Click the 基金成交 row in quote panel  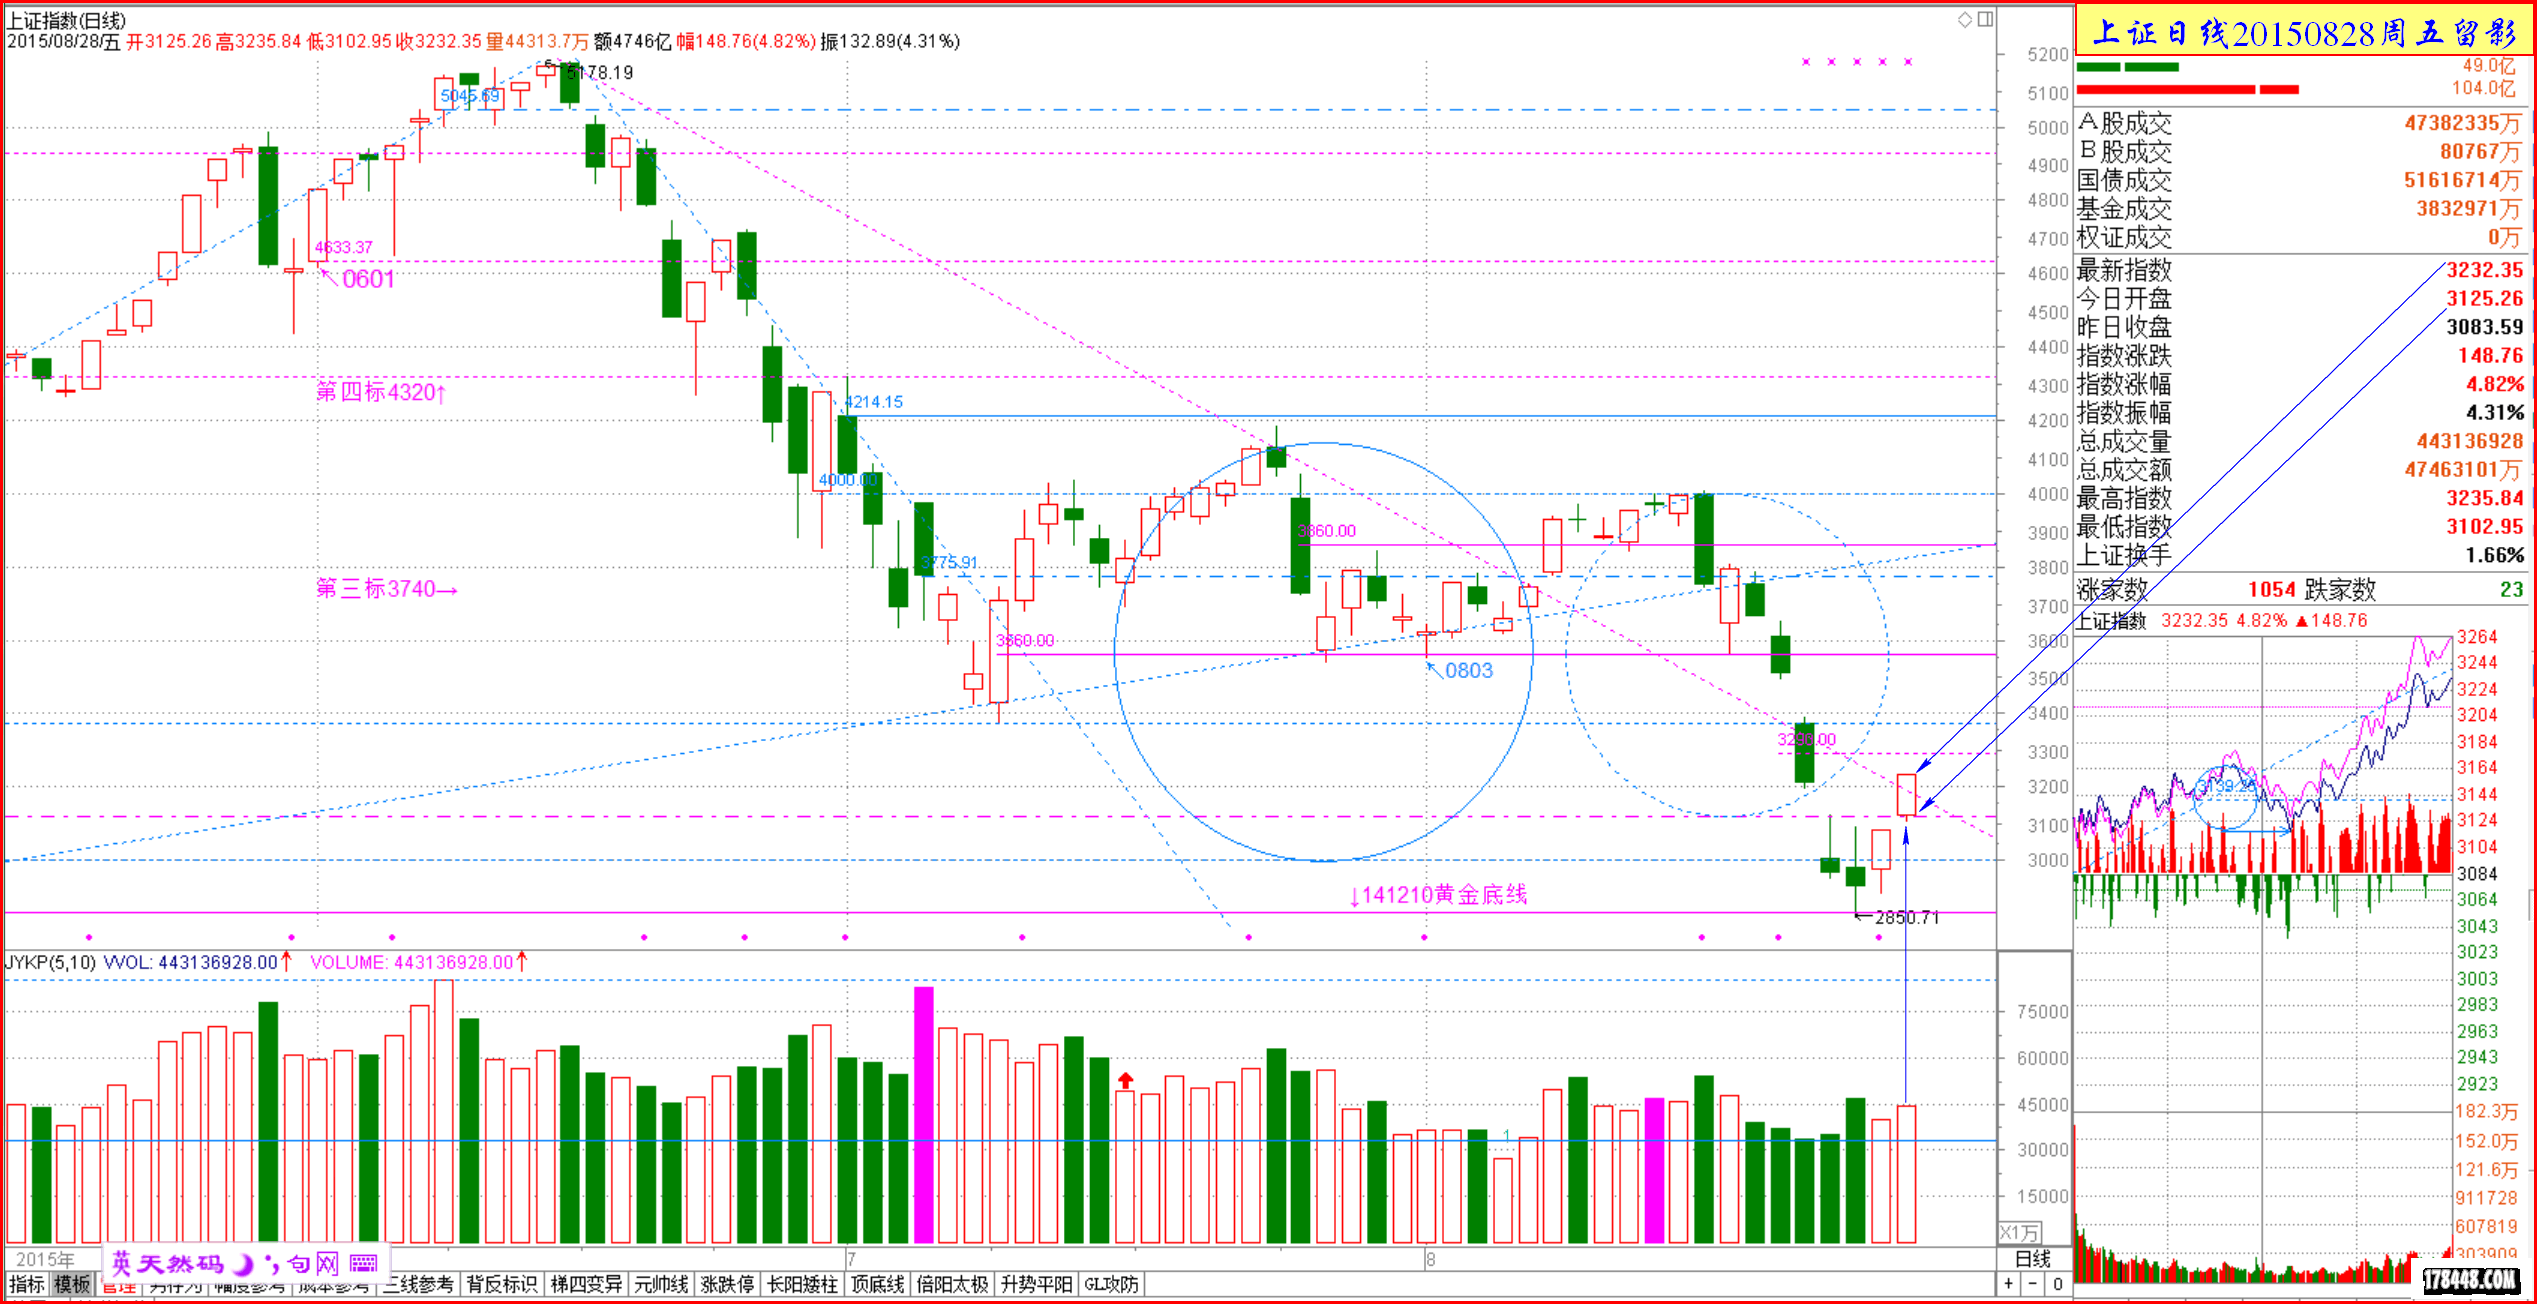click(2299, 208)
